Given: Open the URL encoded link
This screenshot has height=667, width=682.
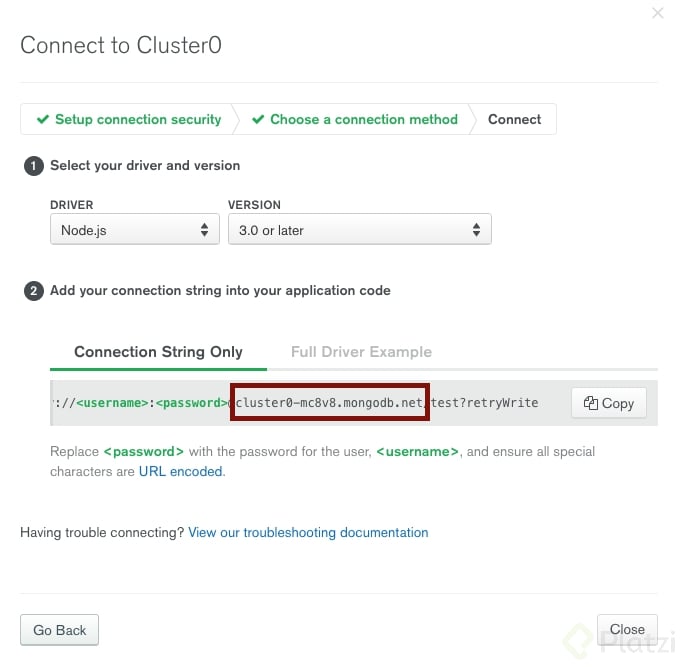Looking at the screenshot, I should pos(181,472).
